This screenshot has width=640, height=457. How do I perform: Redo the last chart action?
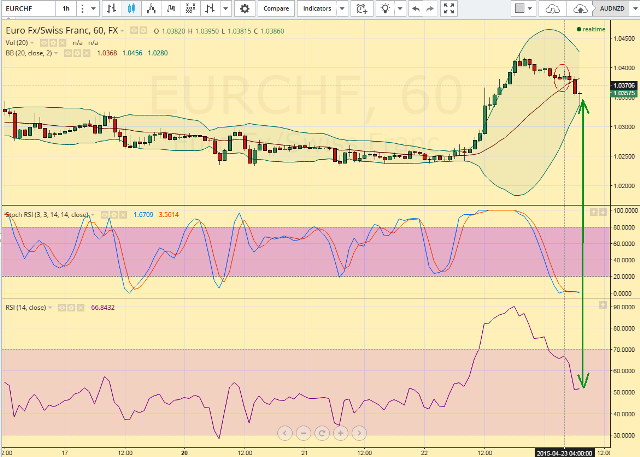point(429,8)
